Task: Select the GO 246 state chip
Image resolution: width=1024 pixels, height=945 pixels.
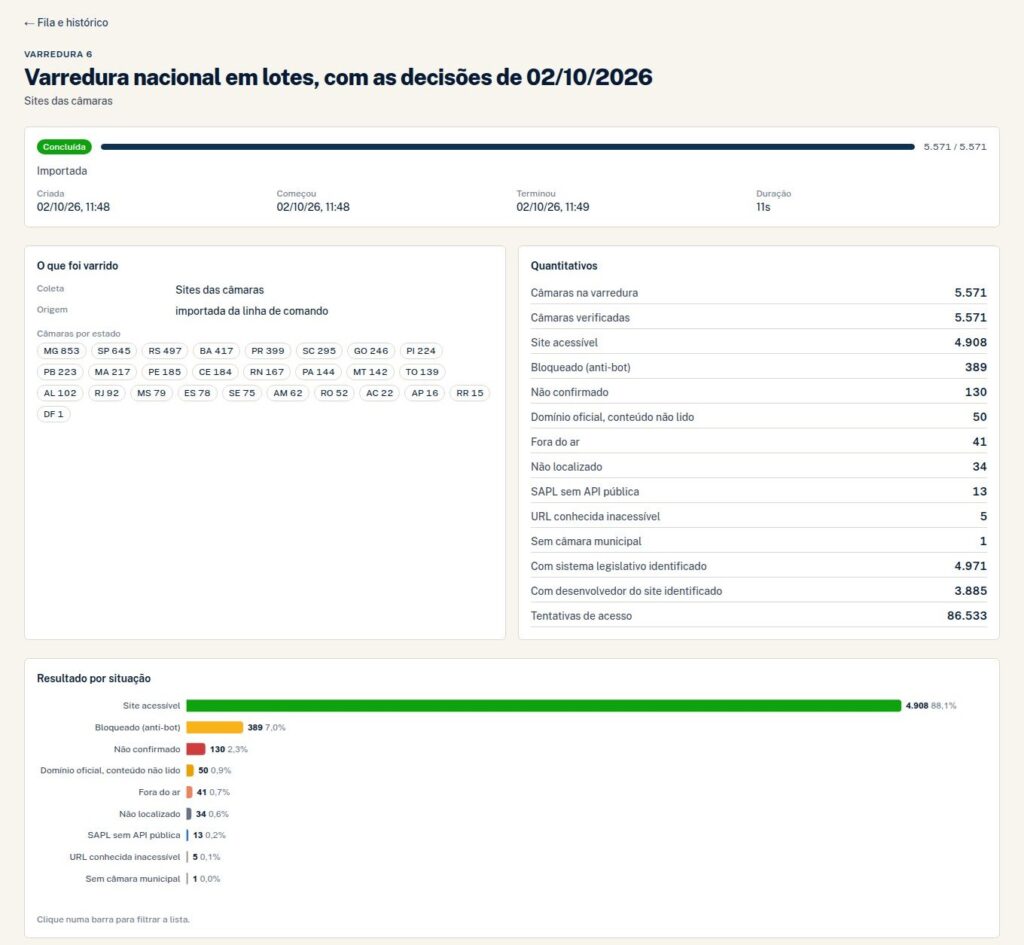Action: pos(371,351)
